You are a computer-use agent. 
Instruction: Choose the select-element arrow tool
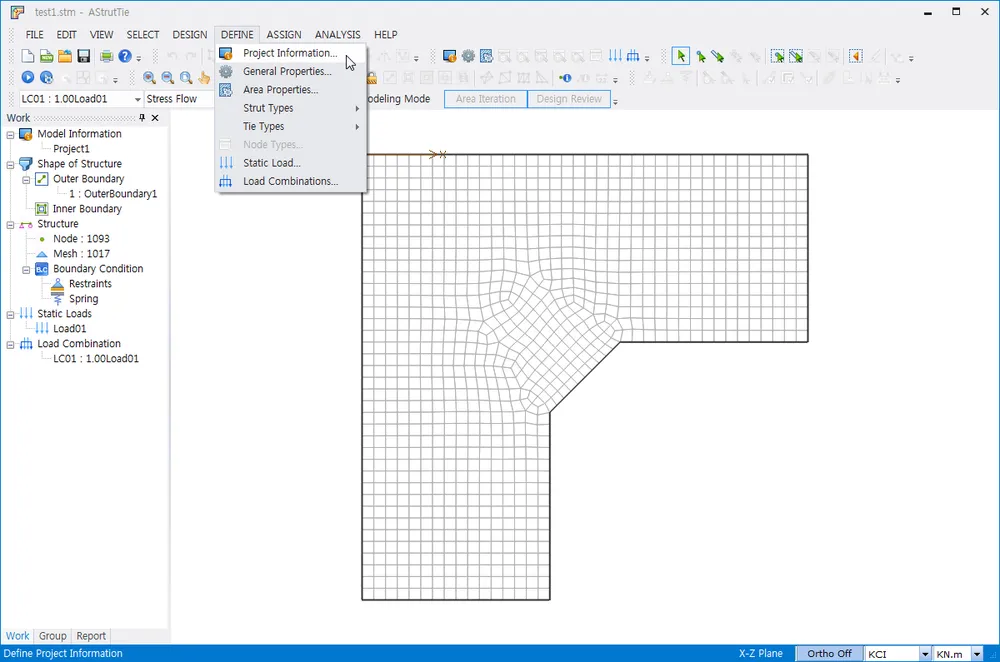coord(718,57)
